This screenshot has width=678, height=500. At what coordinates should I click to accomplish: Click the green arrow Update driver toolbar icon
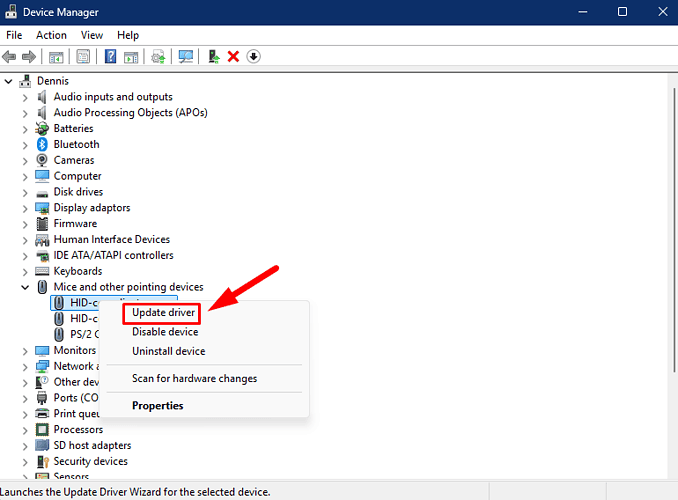pyautogui.click(x=214, y=56)
